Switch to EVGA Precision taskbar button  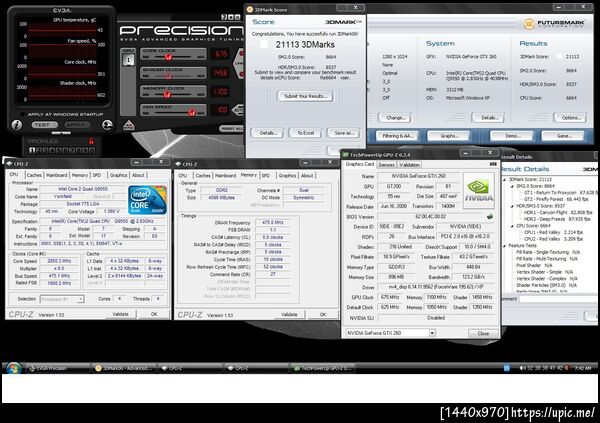pyautogui.click(x=57, y=368)
